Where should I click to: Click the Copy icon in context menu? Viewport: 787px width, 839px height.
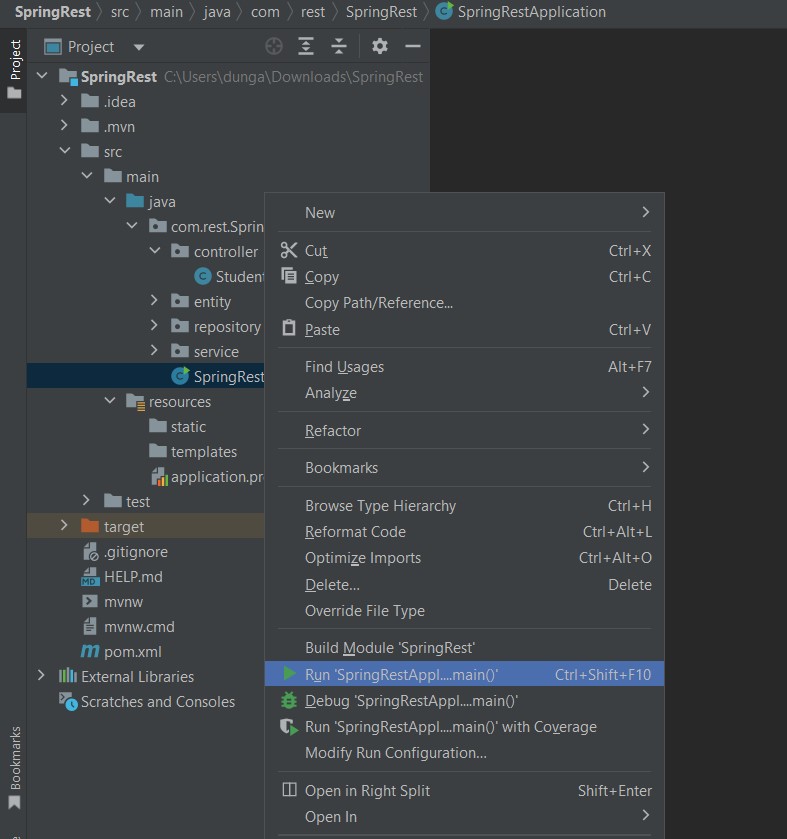(x=289, y=276)
